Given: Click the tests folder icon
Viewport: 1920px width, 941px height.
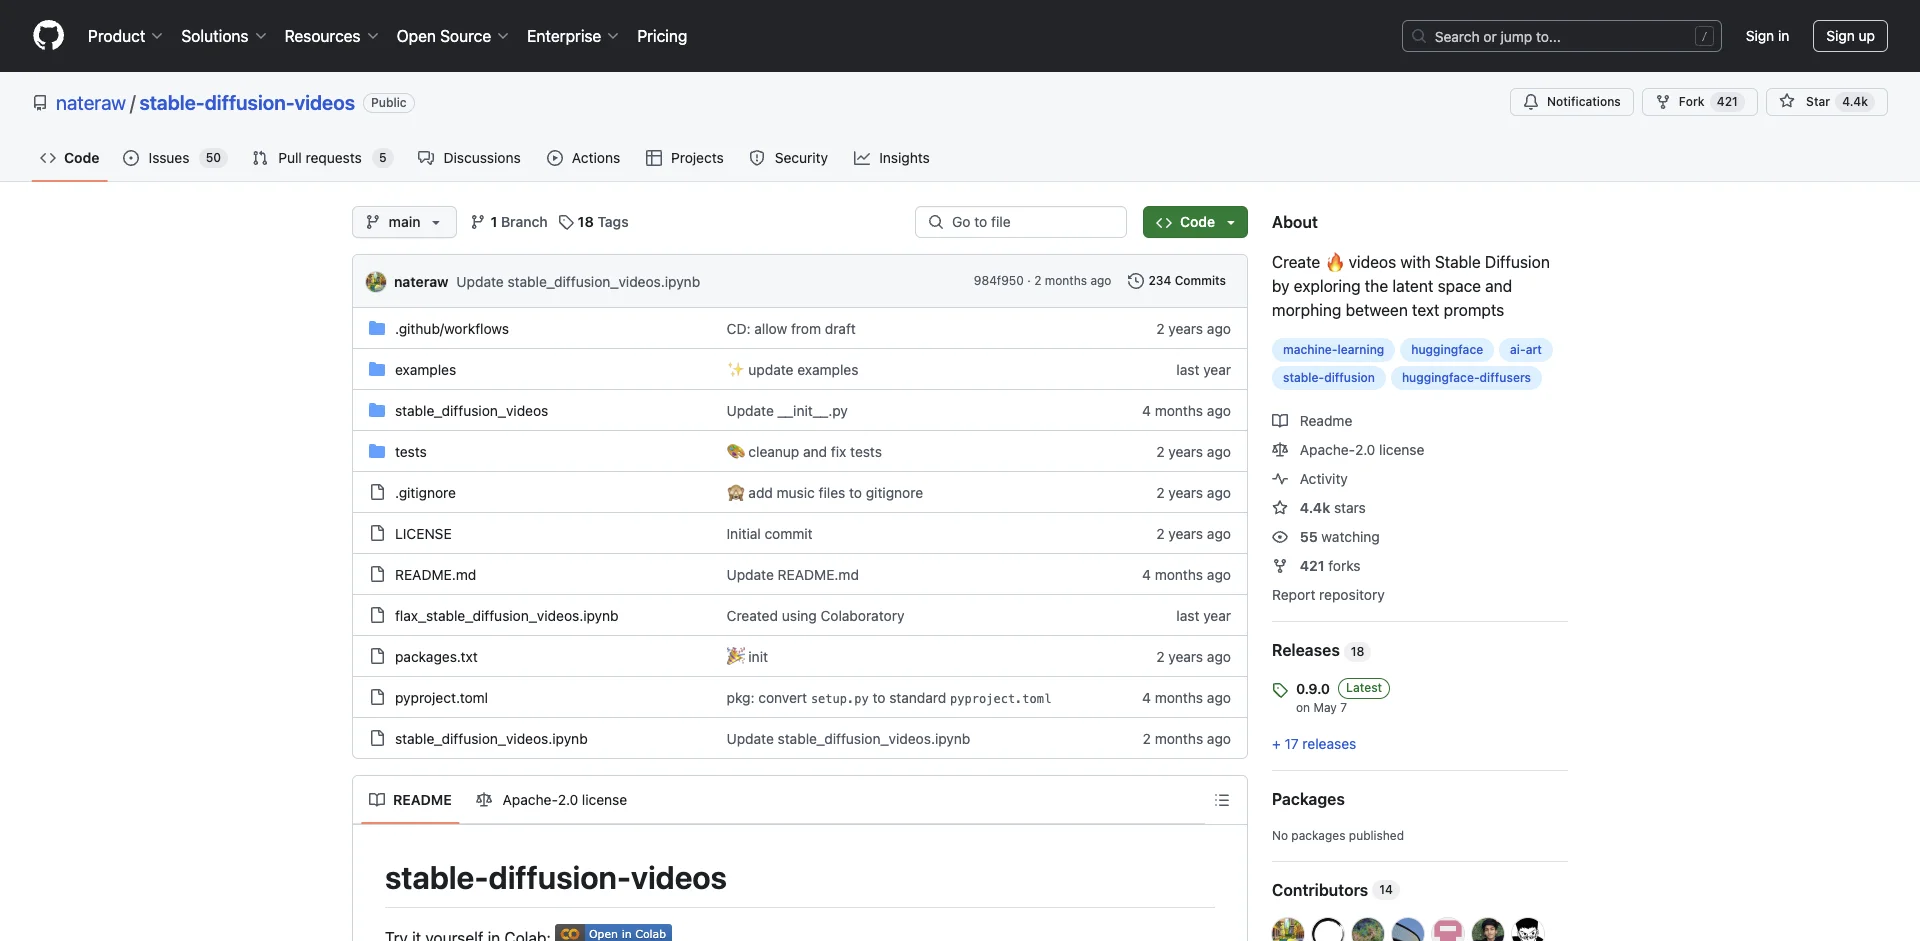Looking at the screenshot, I should tap(377, 452).
